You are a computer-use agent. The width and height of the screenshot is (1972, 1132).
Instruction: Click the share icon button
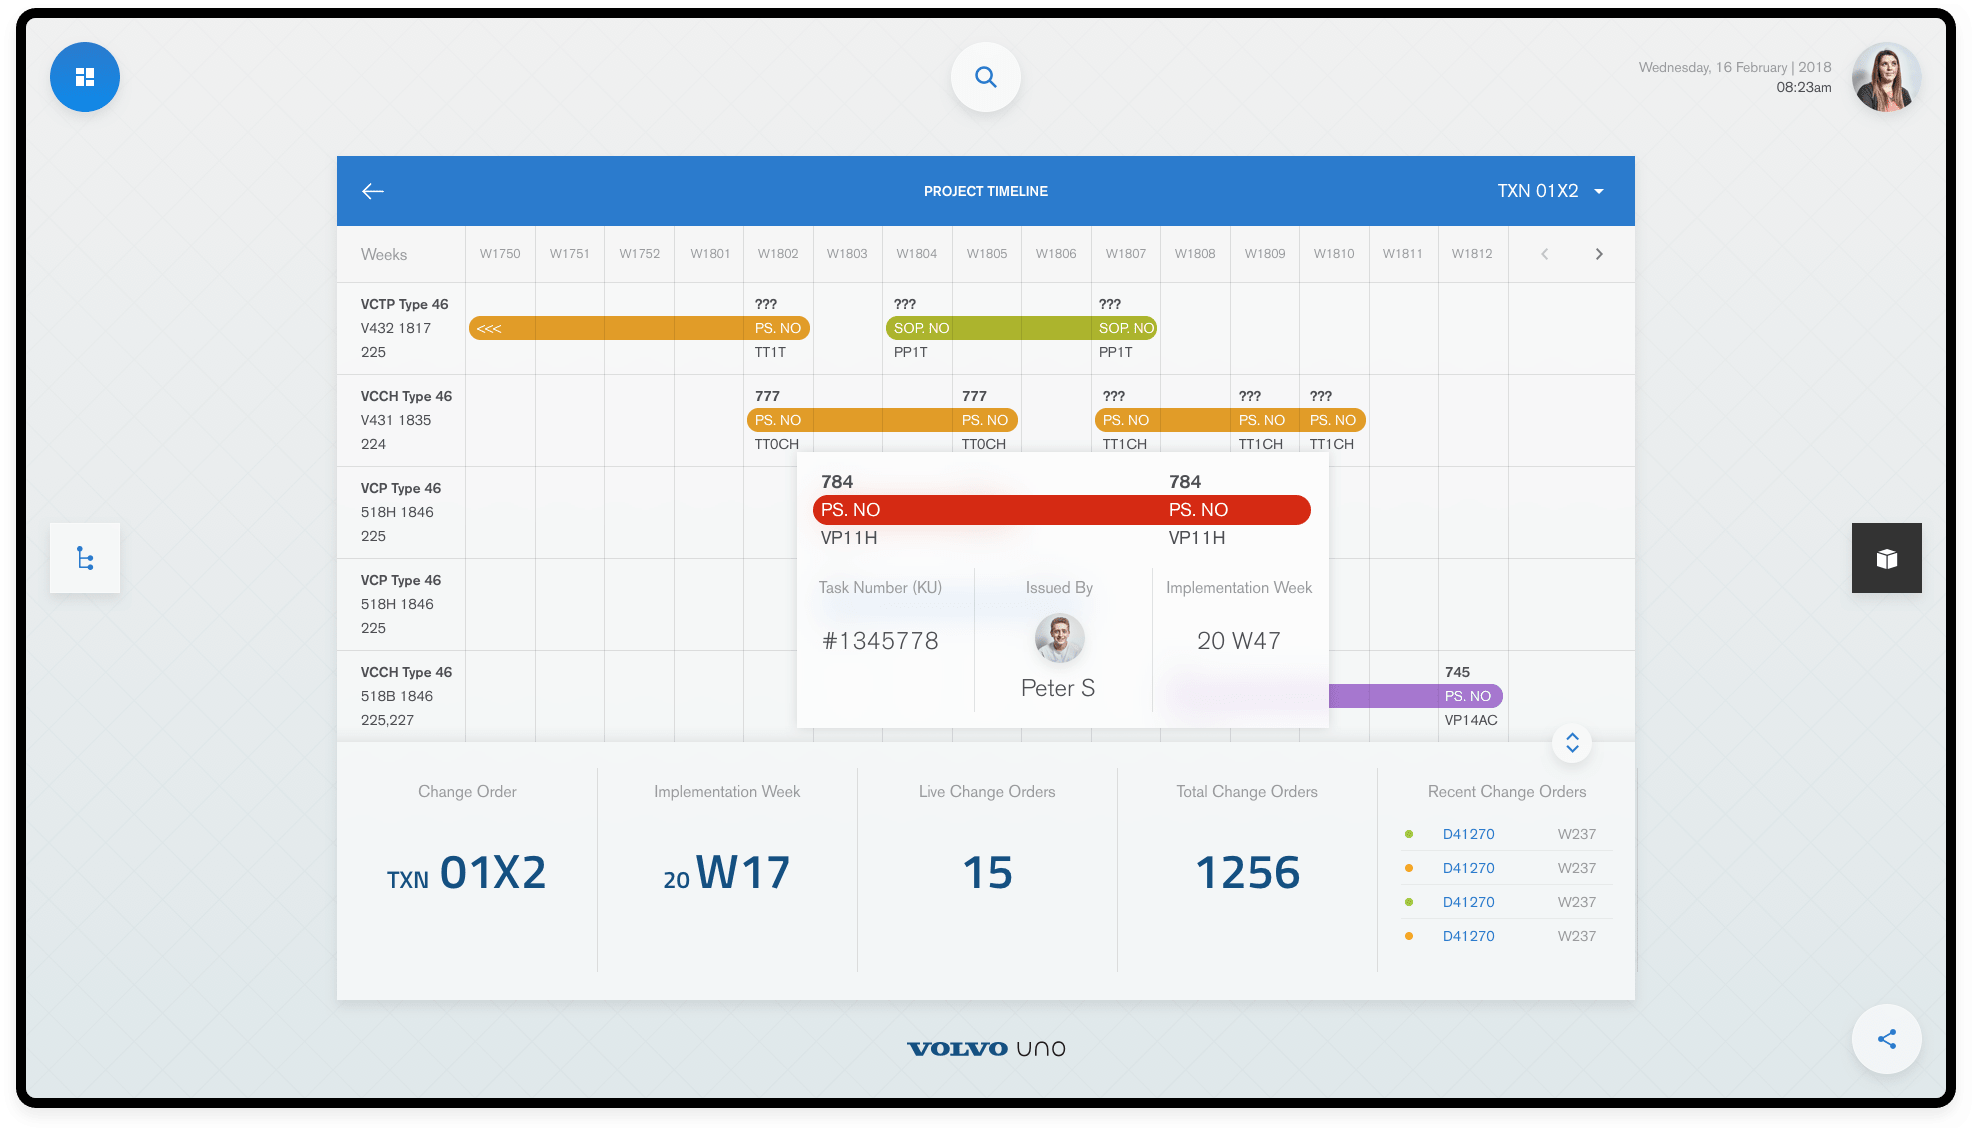(x=1886, y=1039)
